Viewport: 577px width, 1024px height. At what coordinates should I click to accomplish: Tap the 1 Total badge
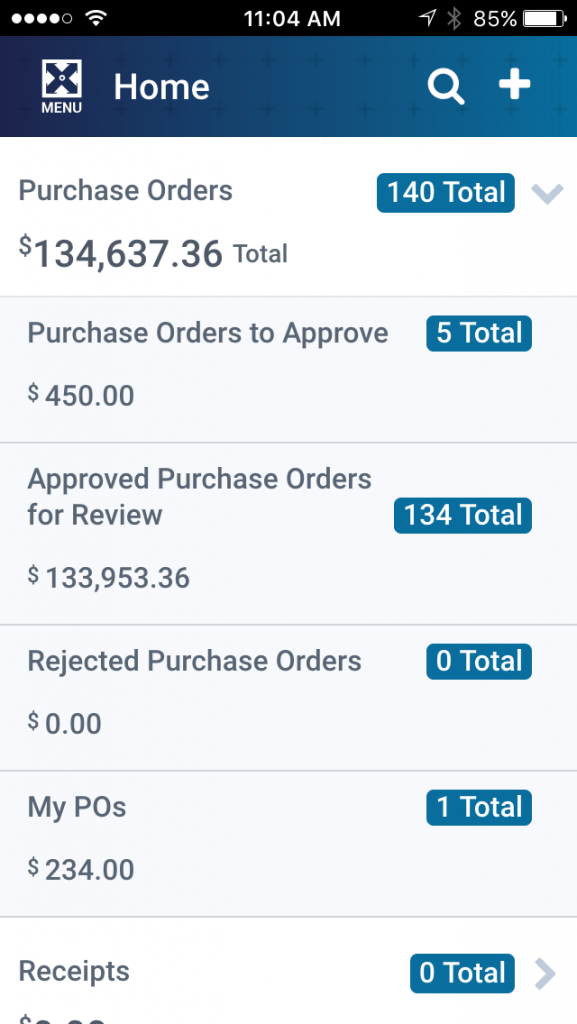coord(479,807)
